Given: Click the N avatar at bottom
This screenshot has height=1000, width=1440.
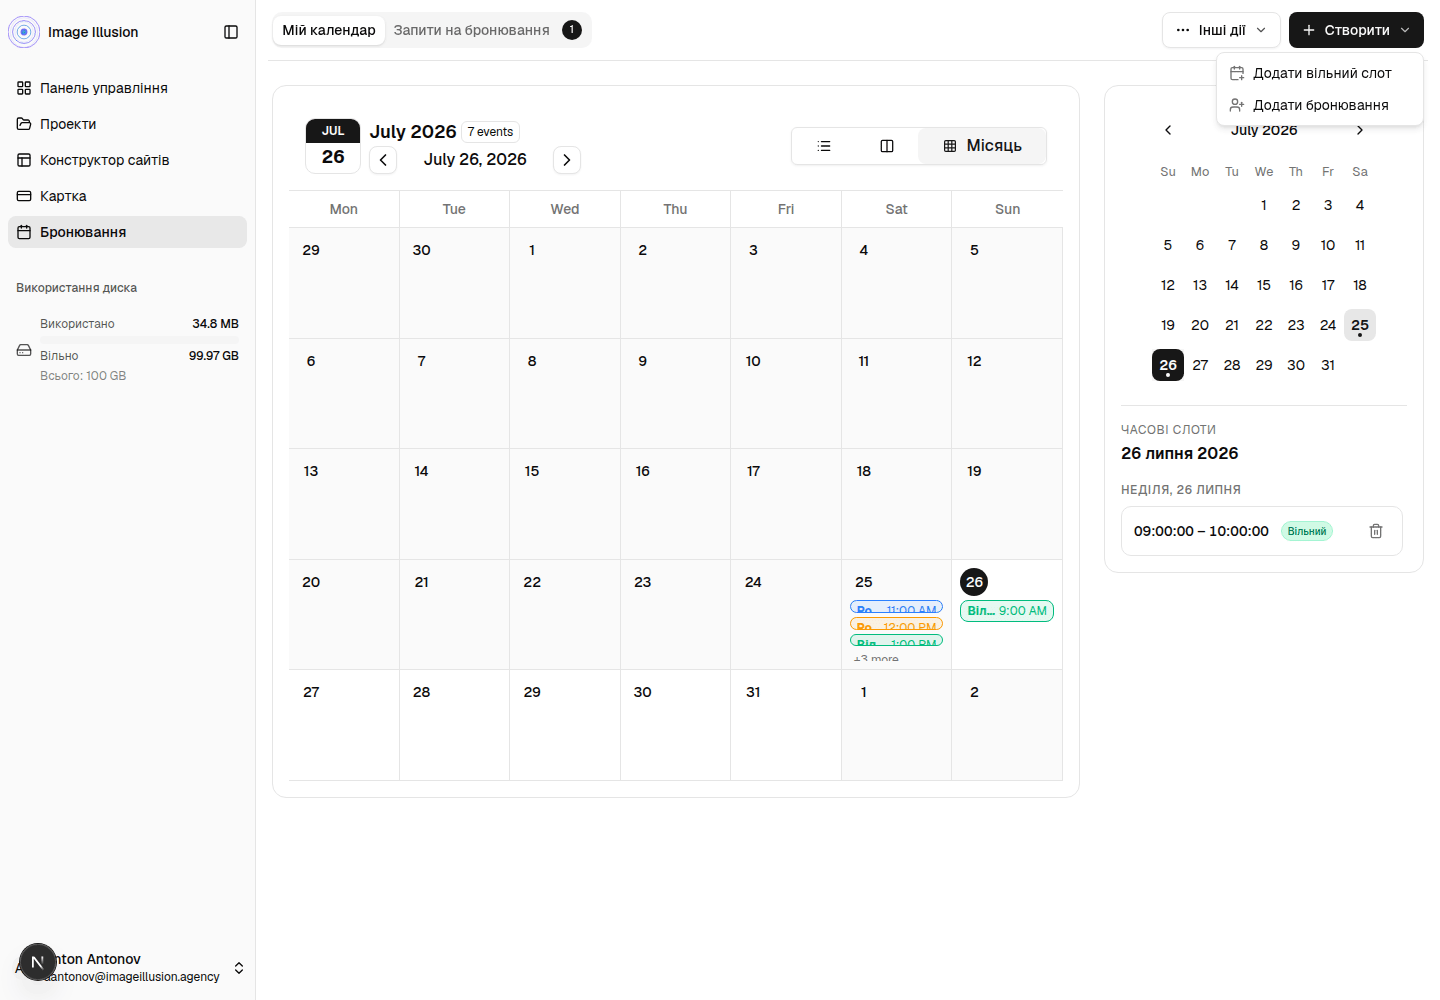Looking at the screenshot, I should coord(38,962).
